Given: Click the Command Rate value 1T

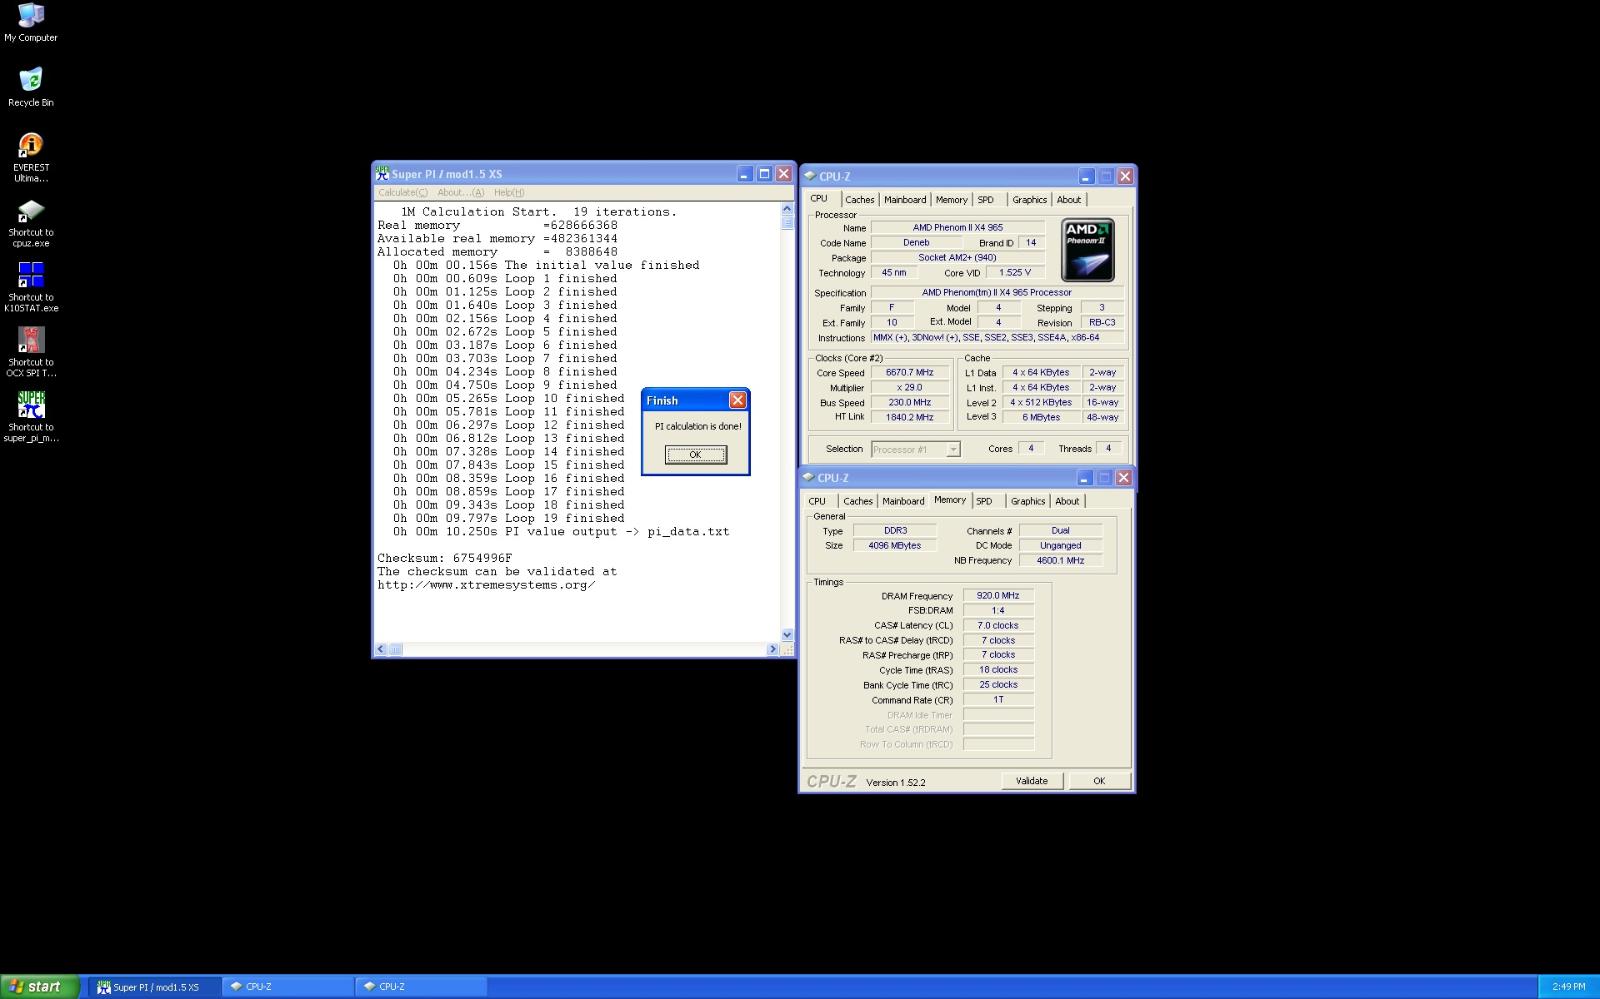Looking at the screenshot, I should 997,699.
